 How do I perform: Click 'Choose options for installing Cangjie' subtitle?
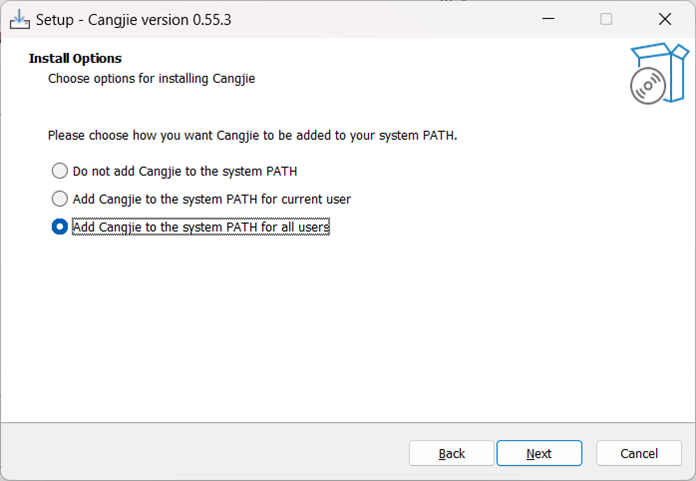tap(151, 79)
